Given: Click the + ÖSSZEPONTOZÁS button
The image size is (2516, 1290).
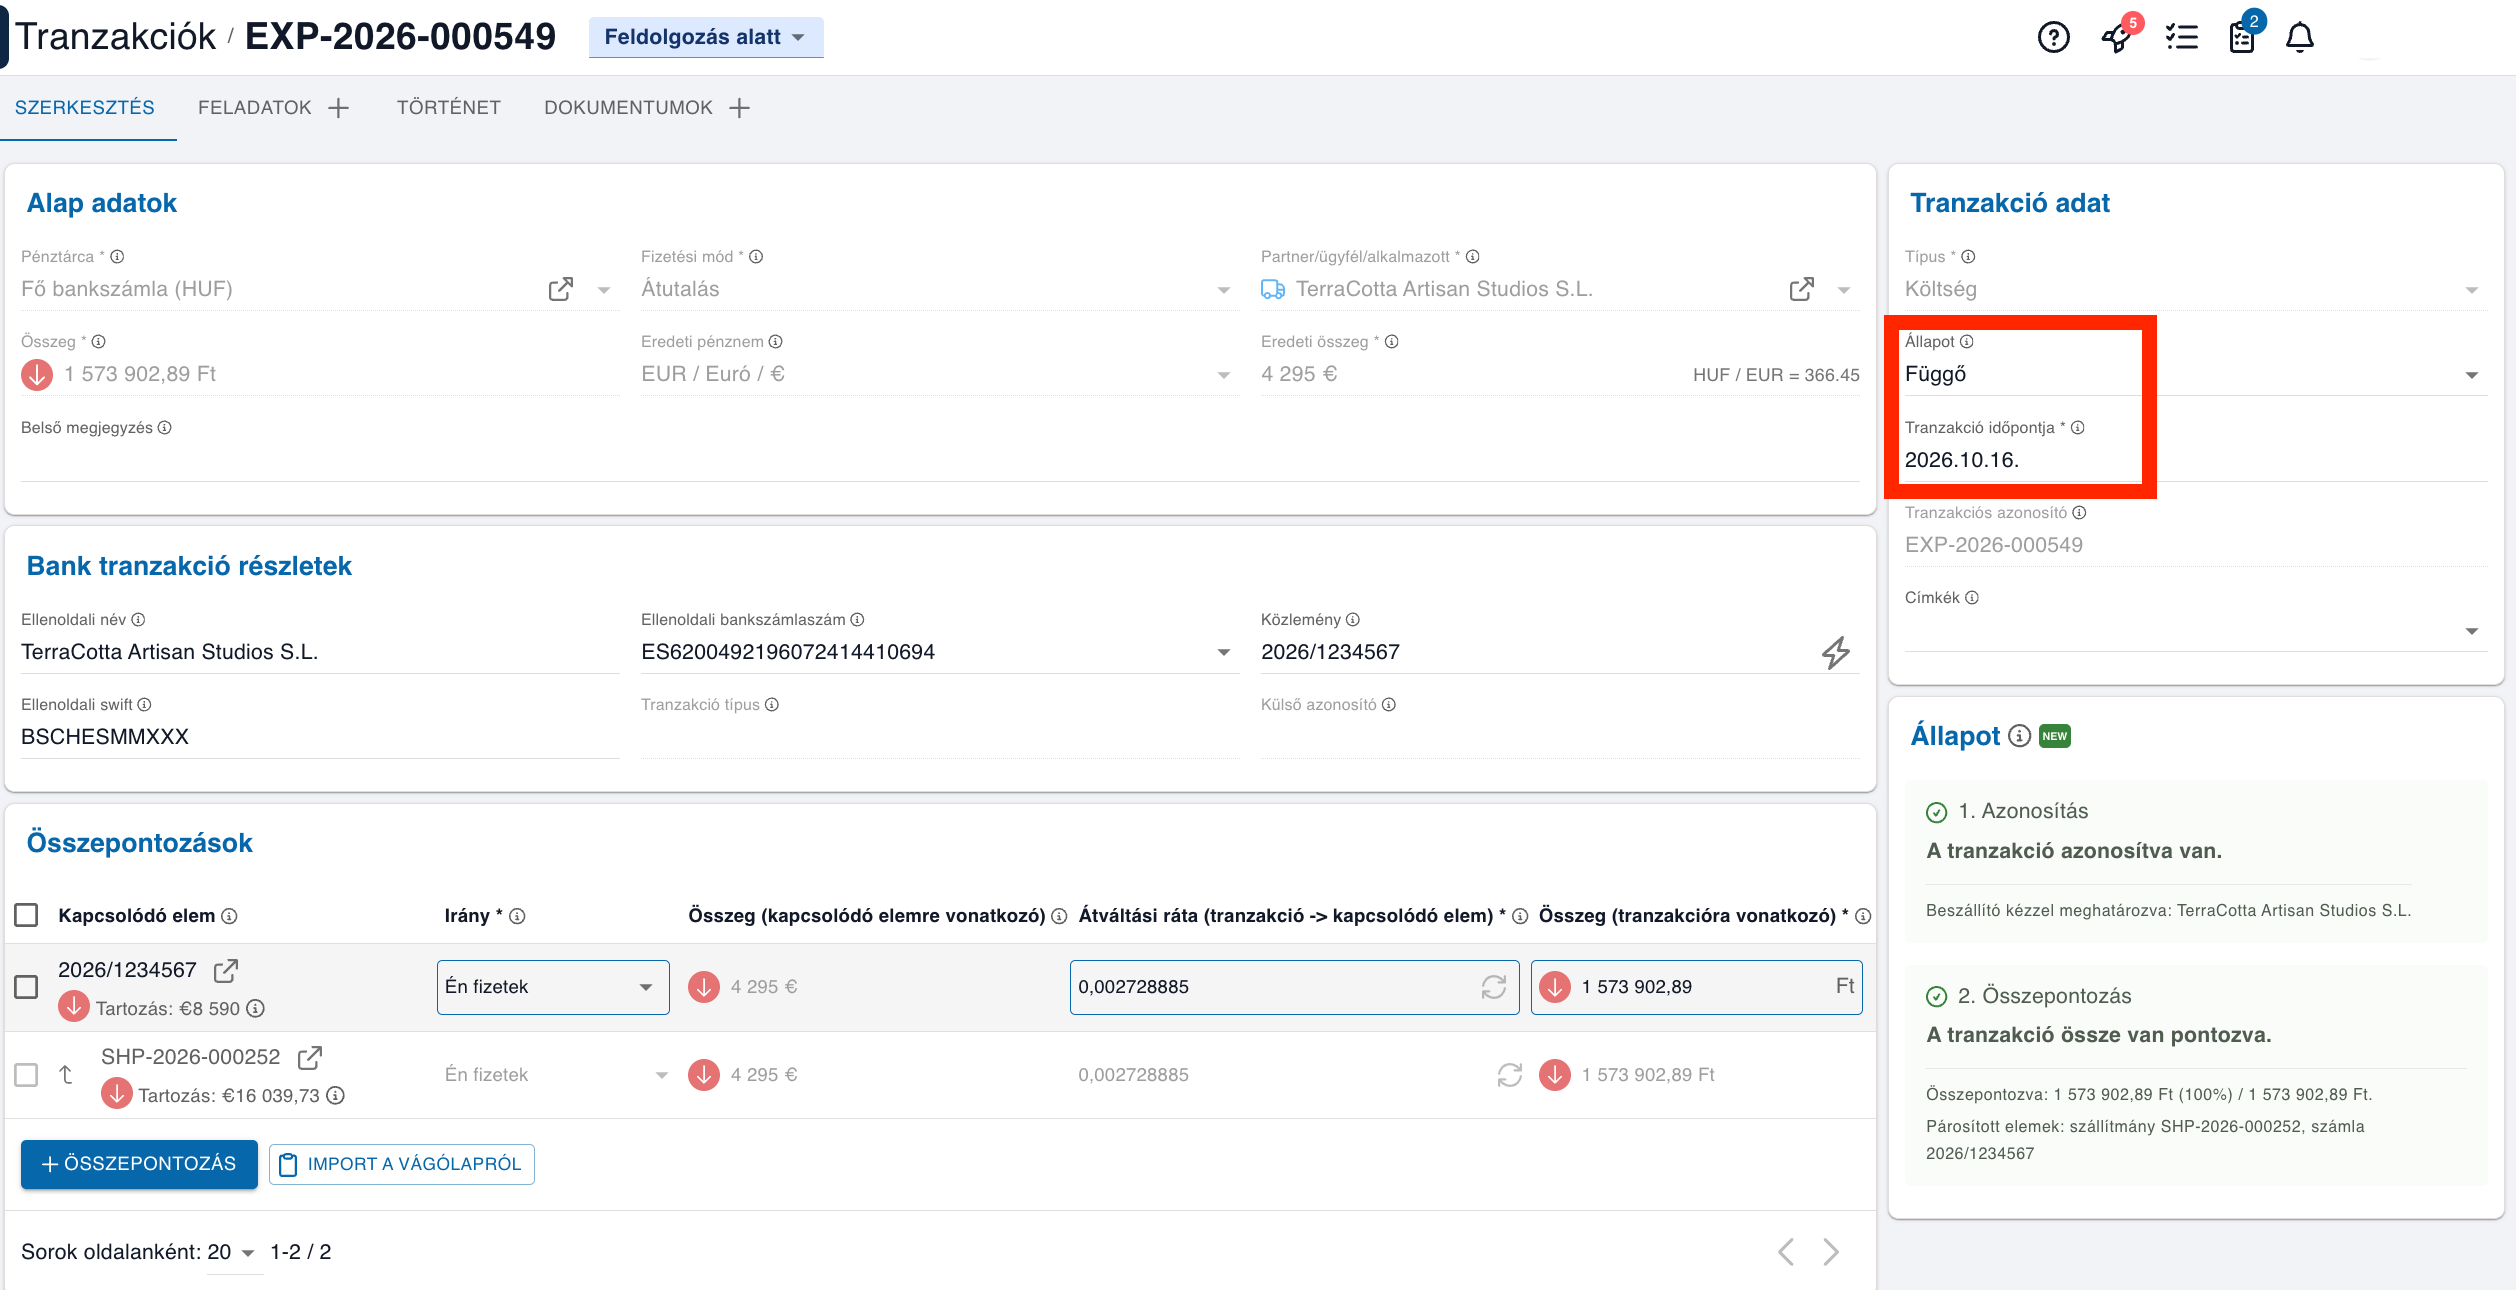Looking at the screenshot, I should pos(139,1164).
